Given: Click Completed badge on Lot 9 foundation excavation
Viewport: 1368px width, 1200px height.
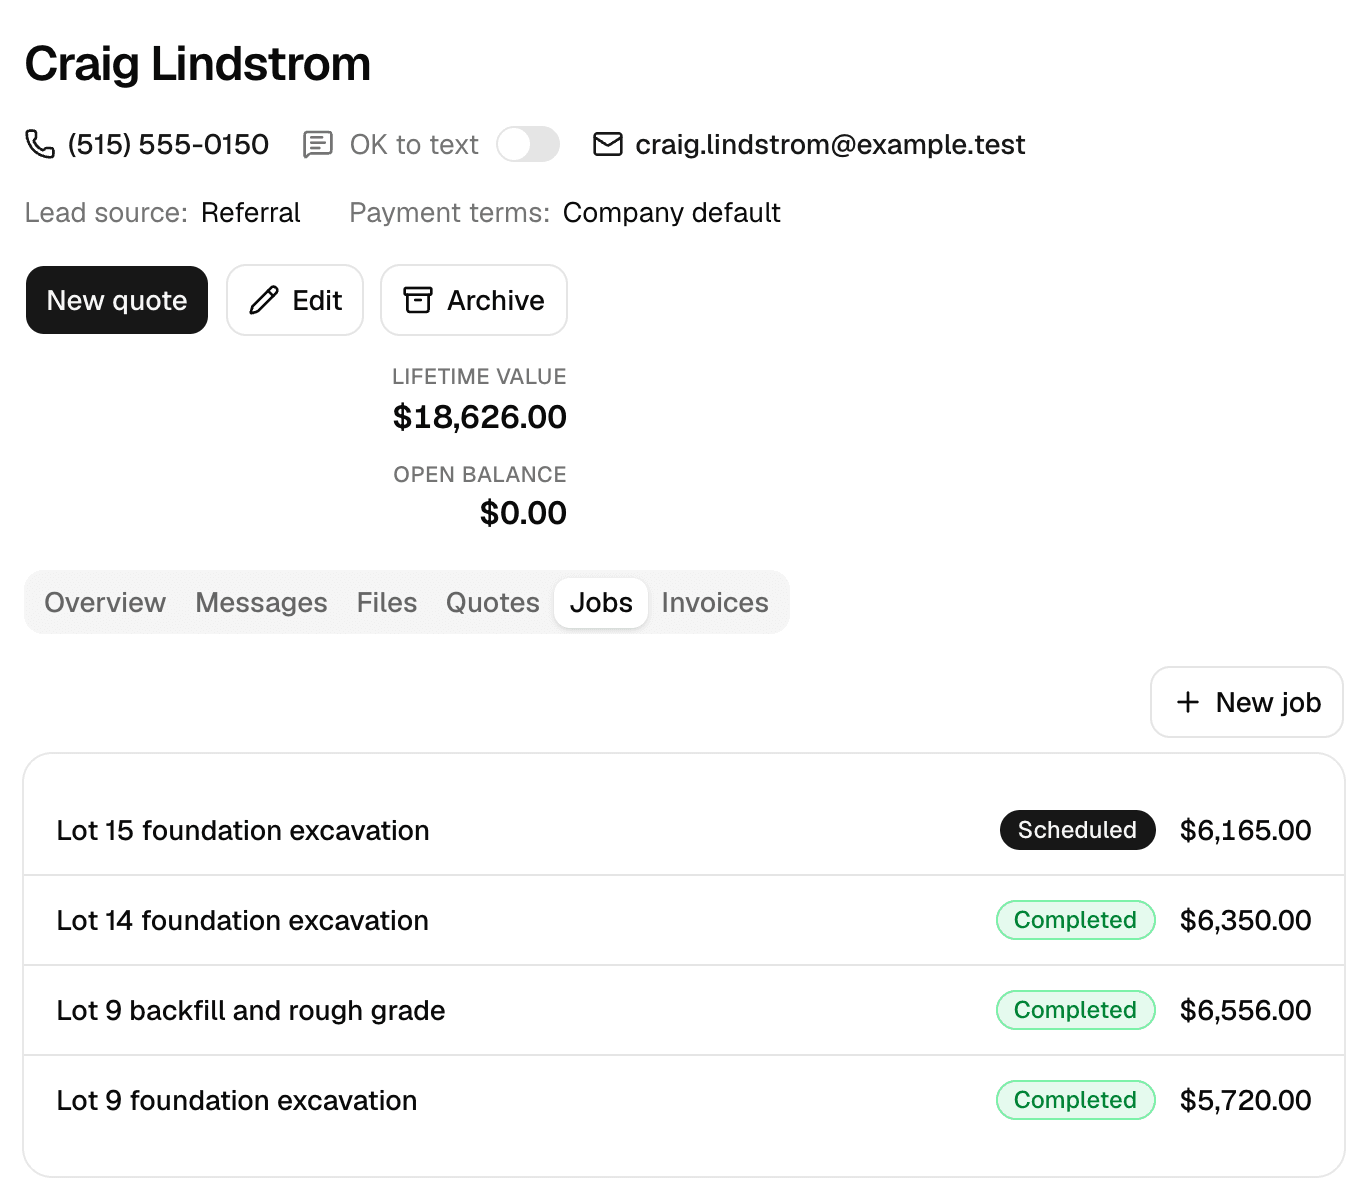Looking at the screenshot, I should 1075,1100.
